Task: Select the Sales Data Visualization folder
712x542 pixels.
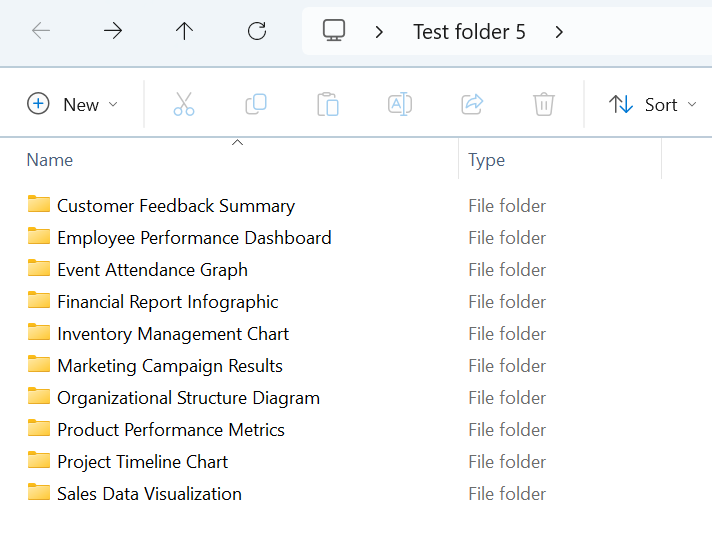Action: tap(149, 494)
